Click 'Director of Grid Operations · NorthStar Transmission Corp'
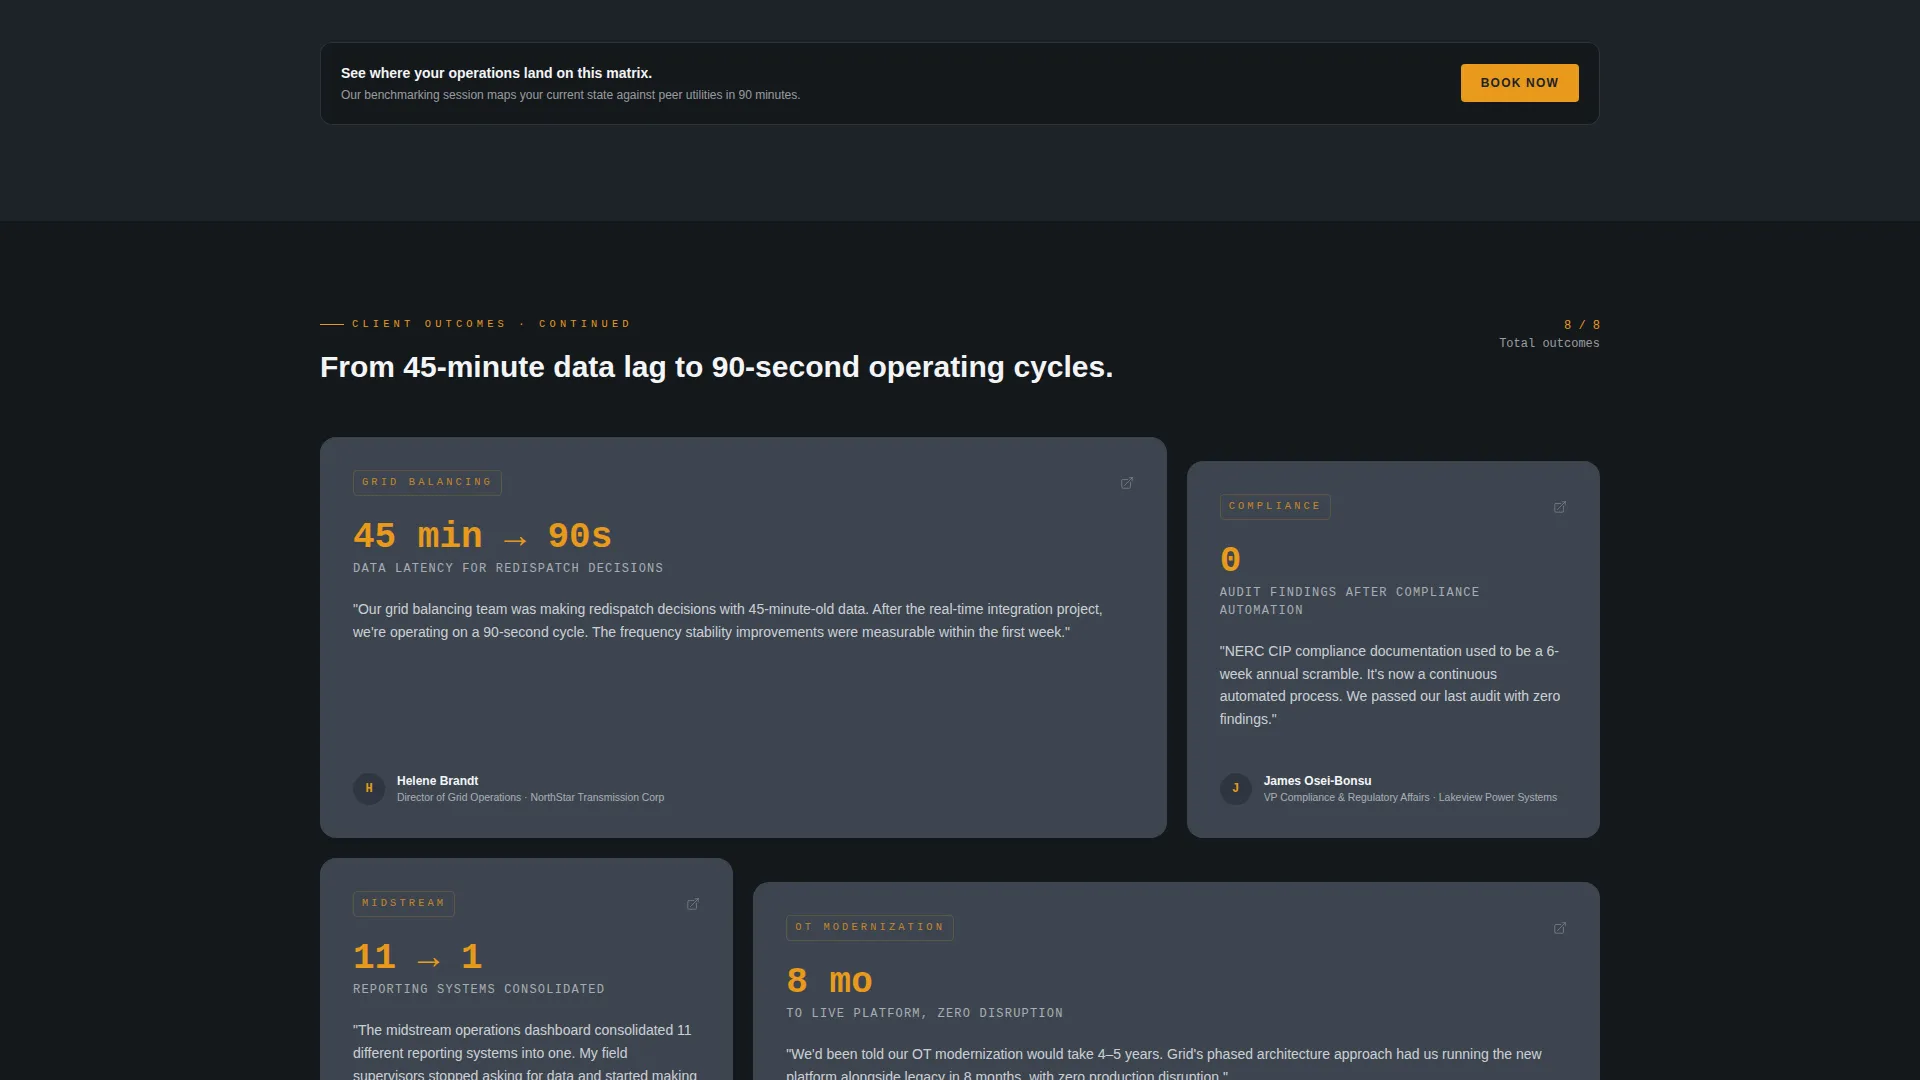 point(530,797)
